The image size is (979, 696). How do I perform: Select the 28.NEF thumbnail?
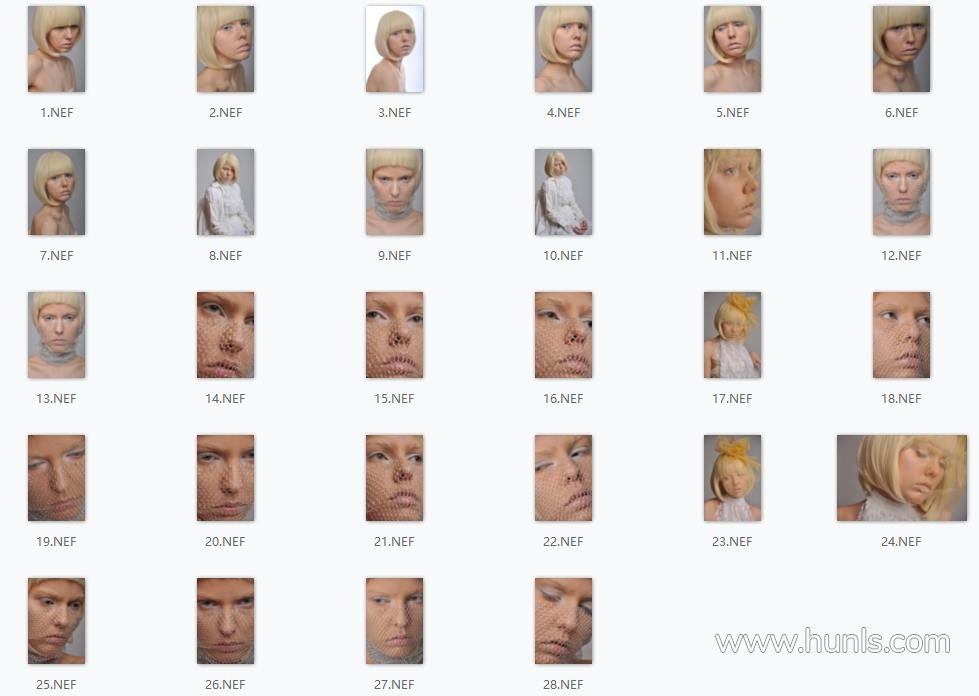coord(563,620)
